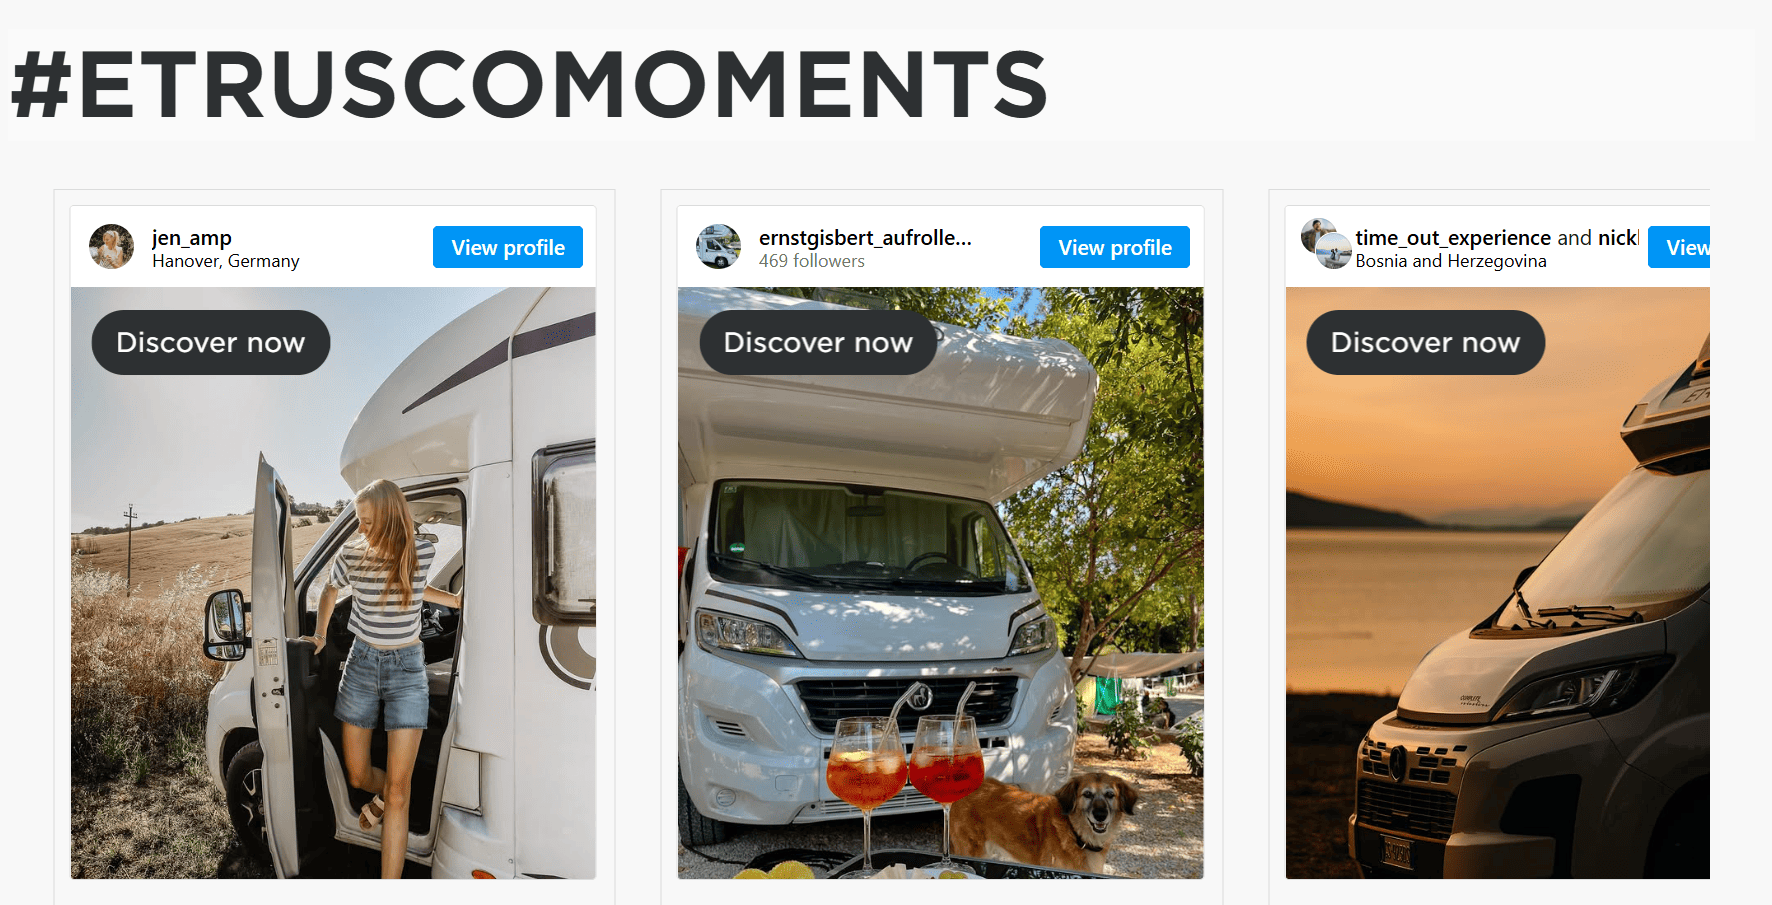This screenshot has height=905, width=1772.
Task: Select Hanover, Germany location text
Action: click(x=226, y=261)
